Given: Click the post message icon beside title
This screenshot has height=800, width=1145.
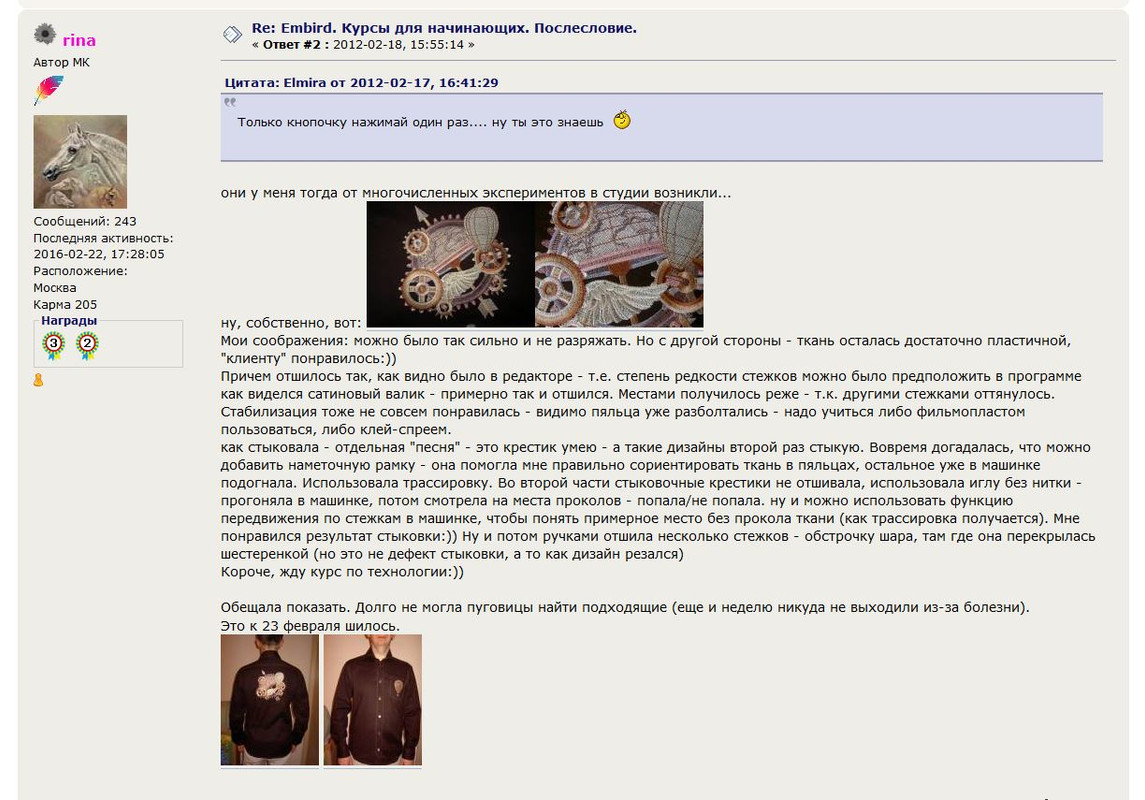Looking at the screenshot, I should 232,34.
